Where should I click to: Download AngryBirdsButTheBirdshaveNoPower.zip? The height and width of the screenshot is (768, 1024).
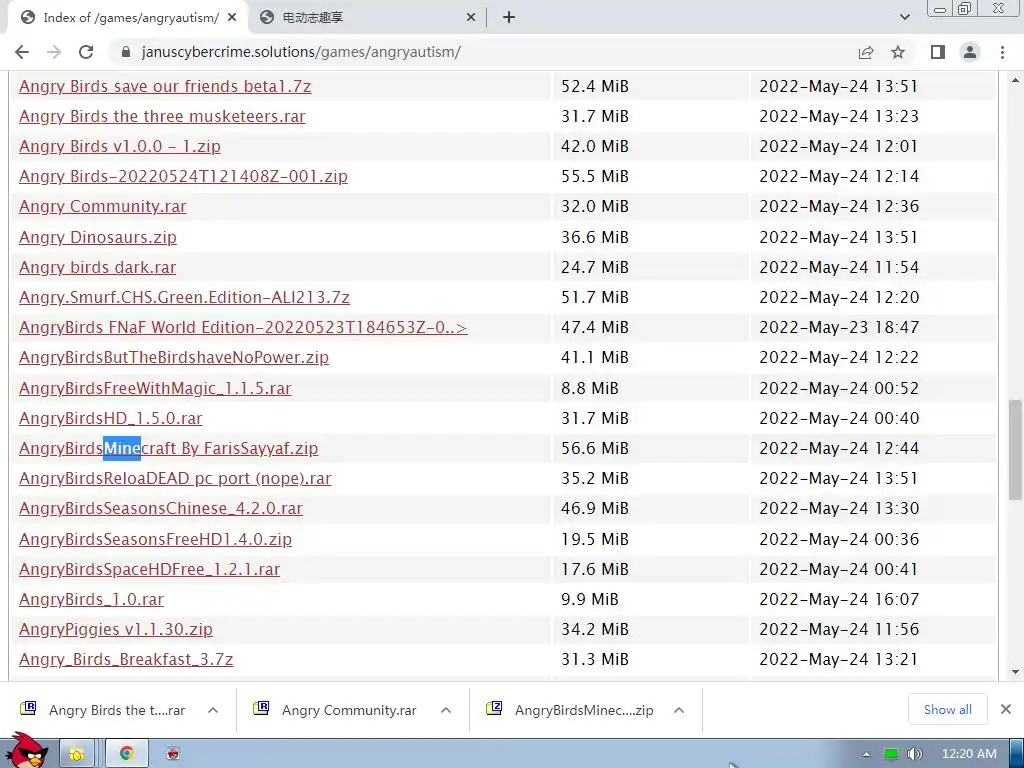pyautogui.click(x=174, y=357)
